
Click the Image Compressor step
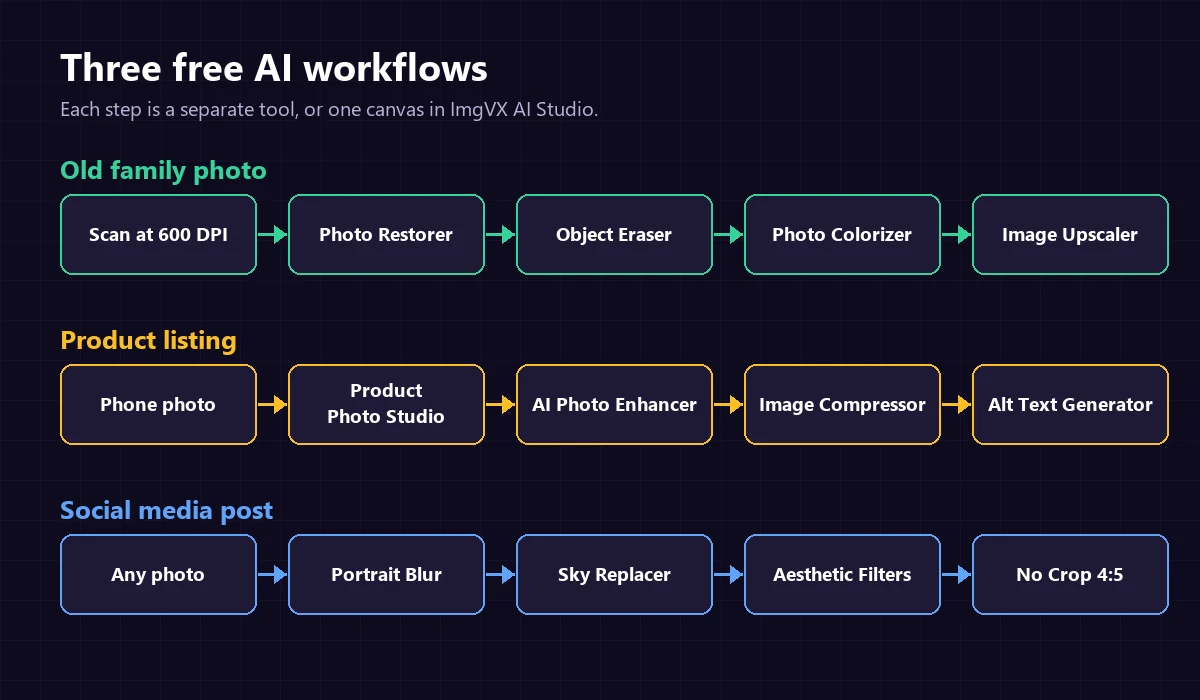pyautogui.click(x=842, y=405)
